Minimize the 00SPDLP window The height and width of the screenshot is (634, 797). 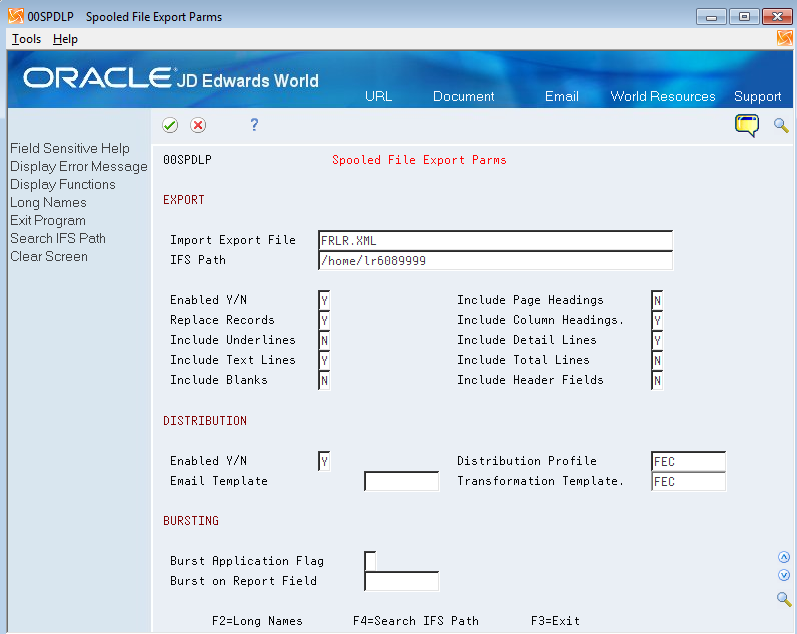click(711, 17)
